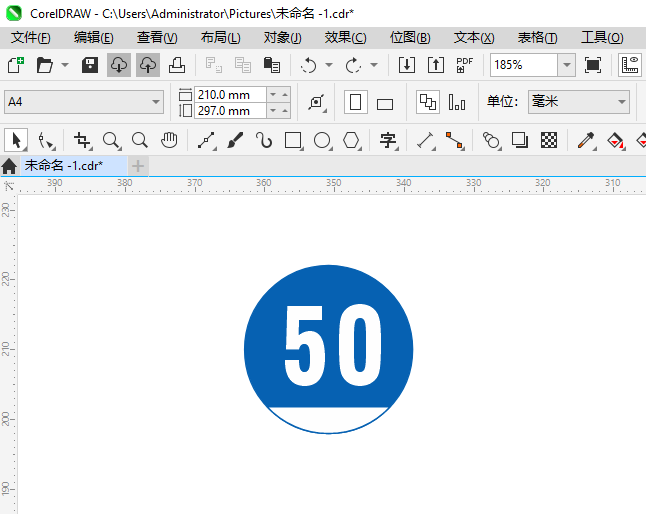Open the zoom level 185% dropdown
646x514 pixels.
(566, 65)
